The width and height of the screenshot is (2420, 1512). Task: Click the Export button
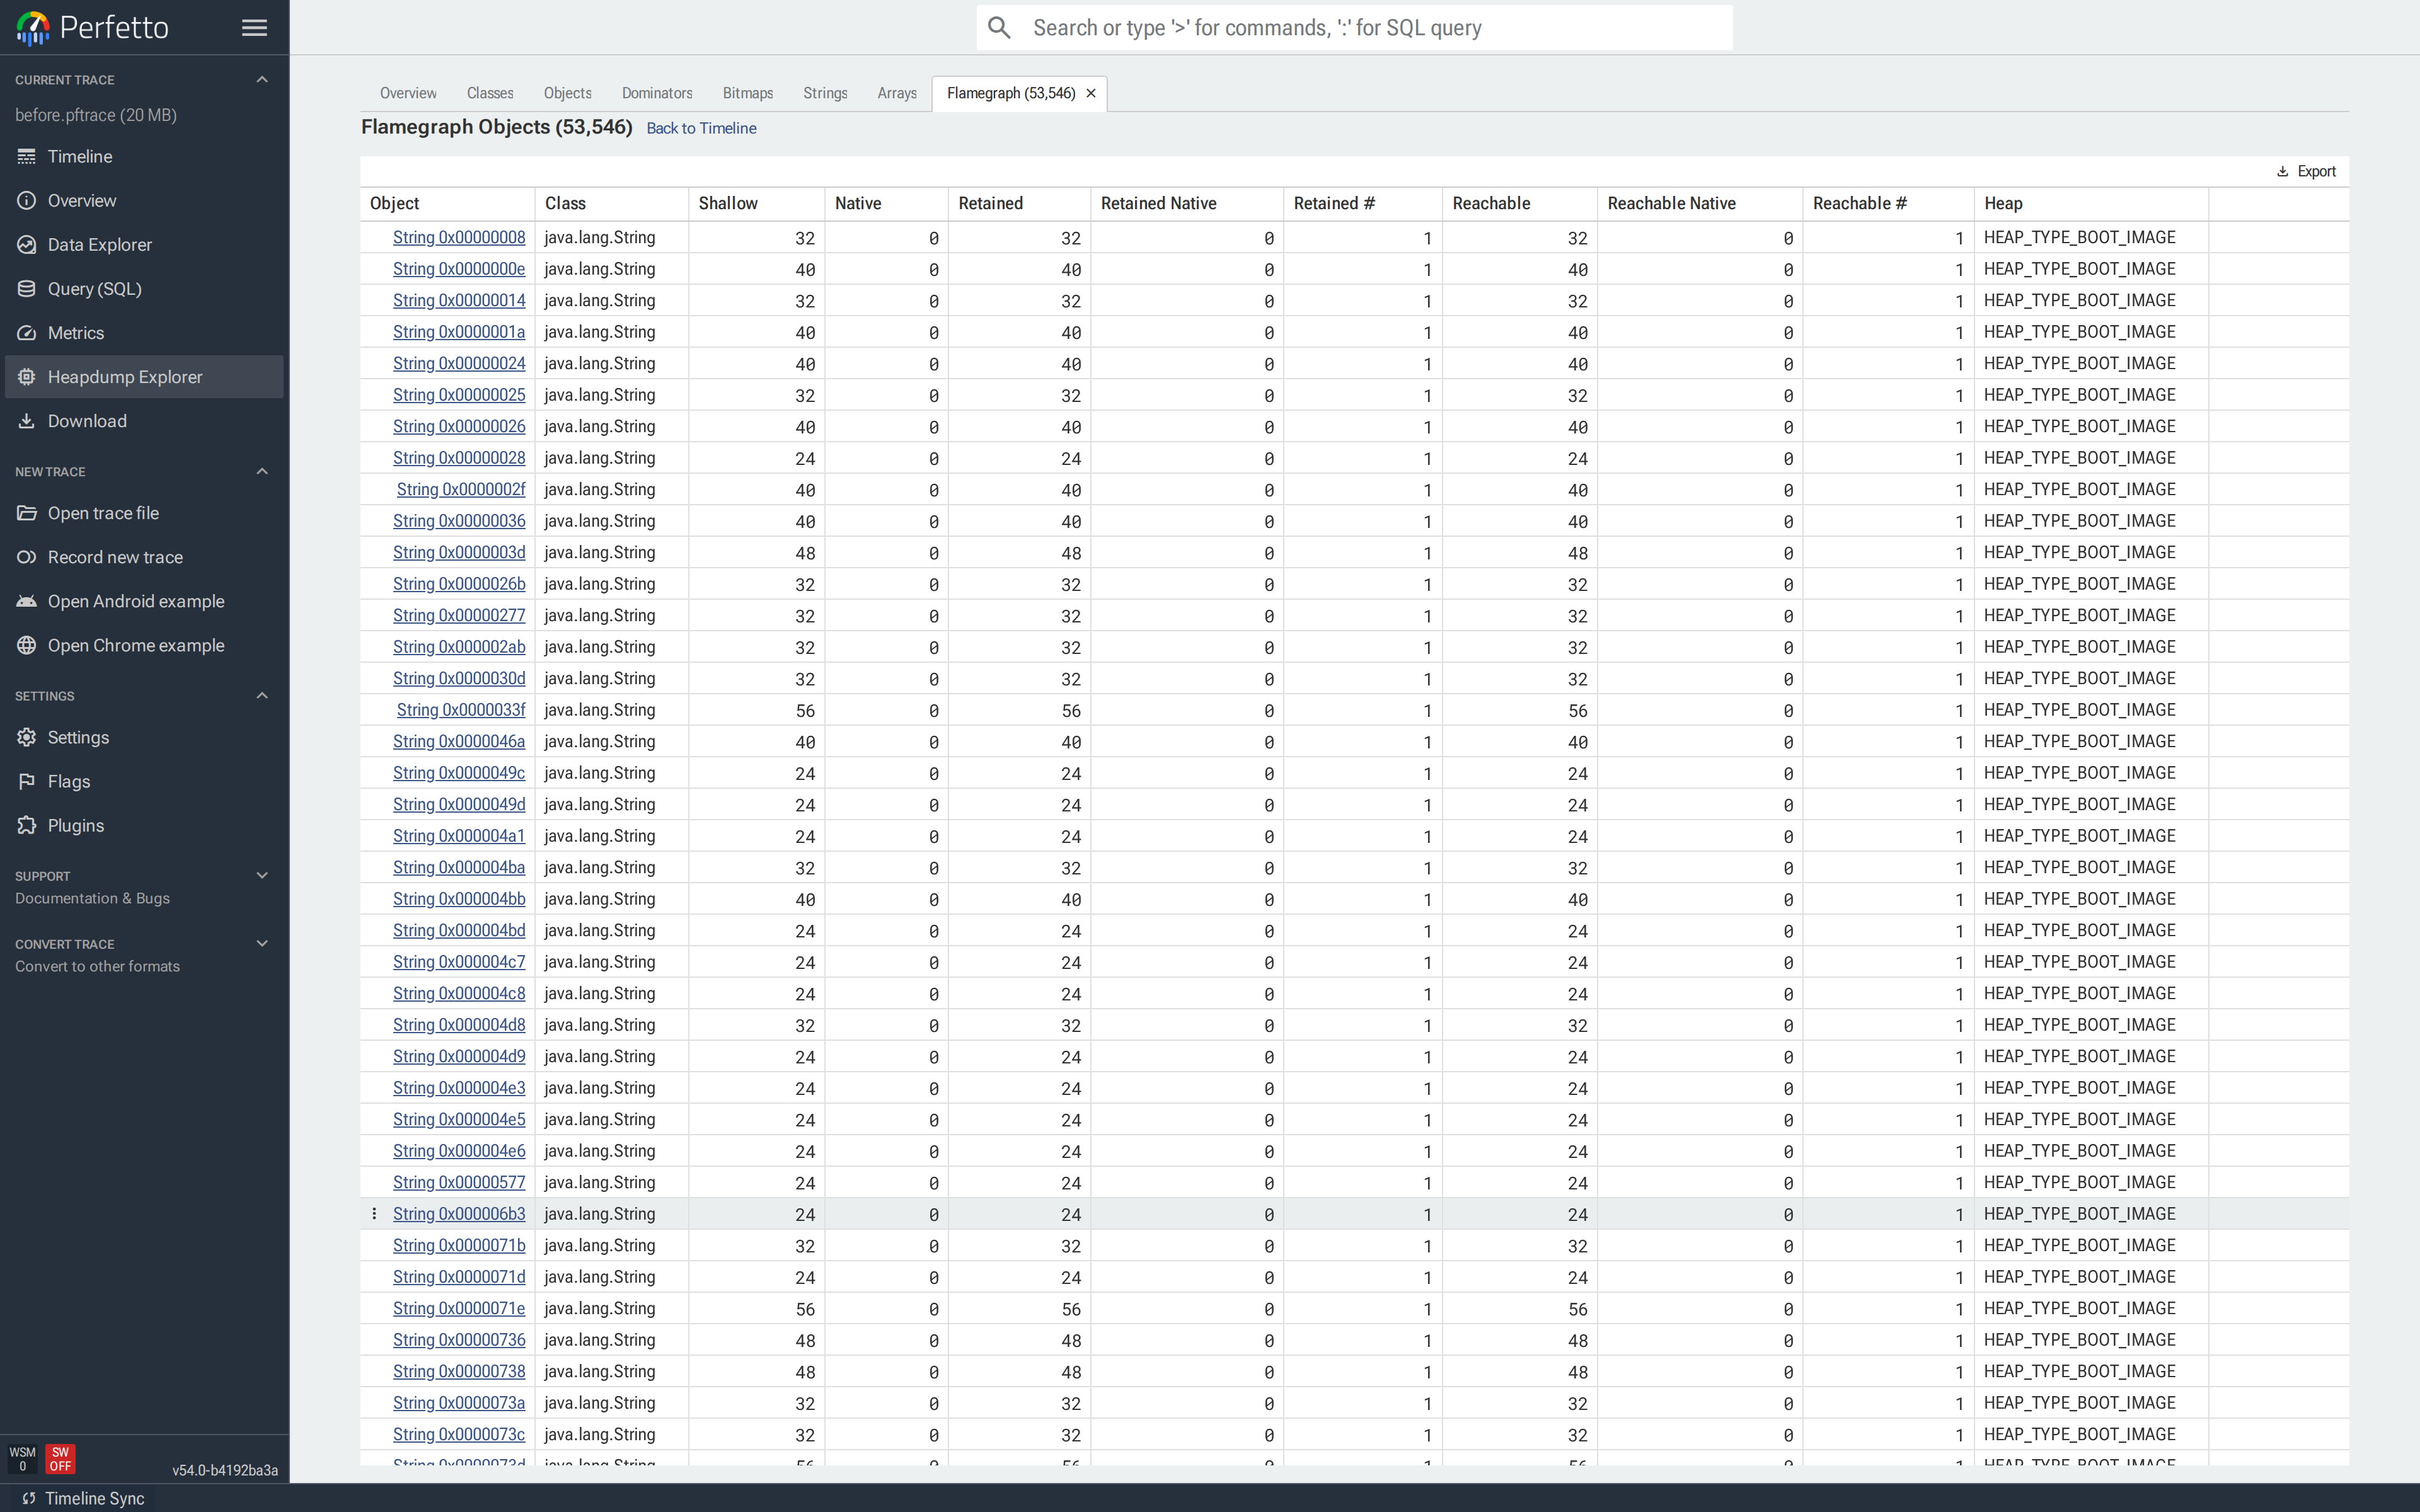coord(2306,172)
